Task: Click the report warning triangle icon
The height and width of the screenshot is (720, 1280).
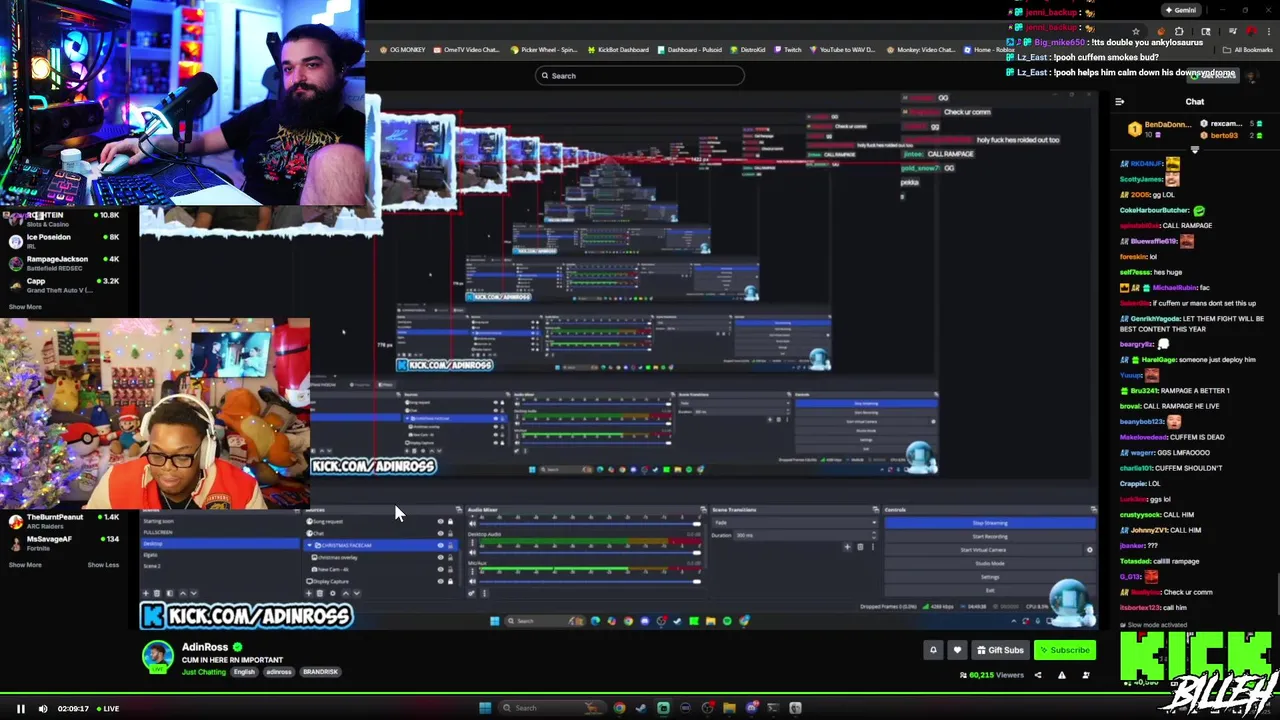Action: pos(1062,675)
